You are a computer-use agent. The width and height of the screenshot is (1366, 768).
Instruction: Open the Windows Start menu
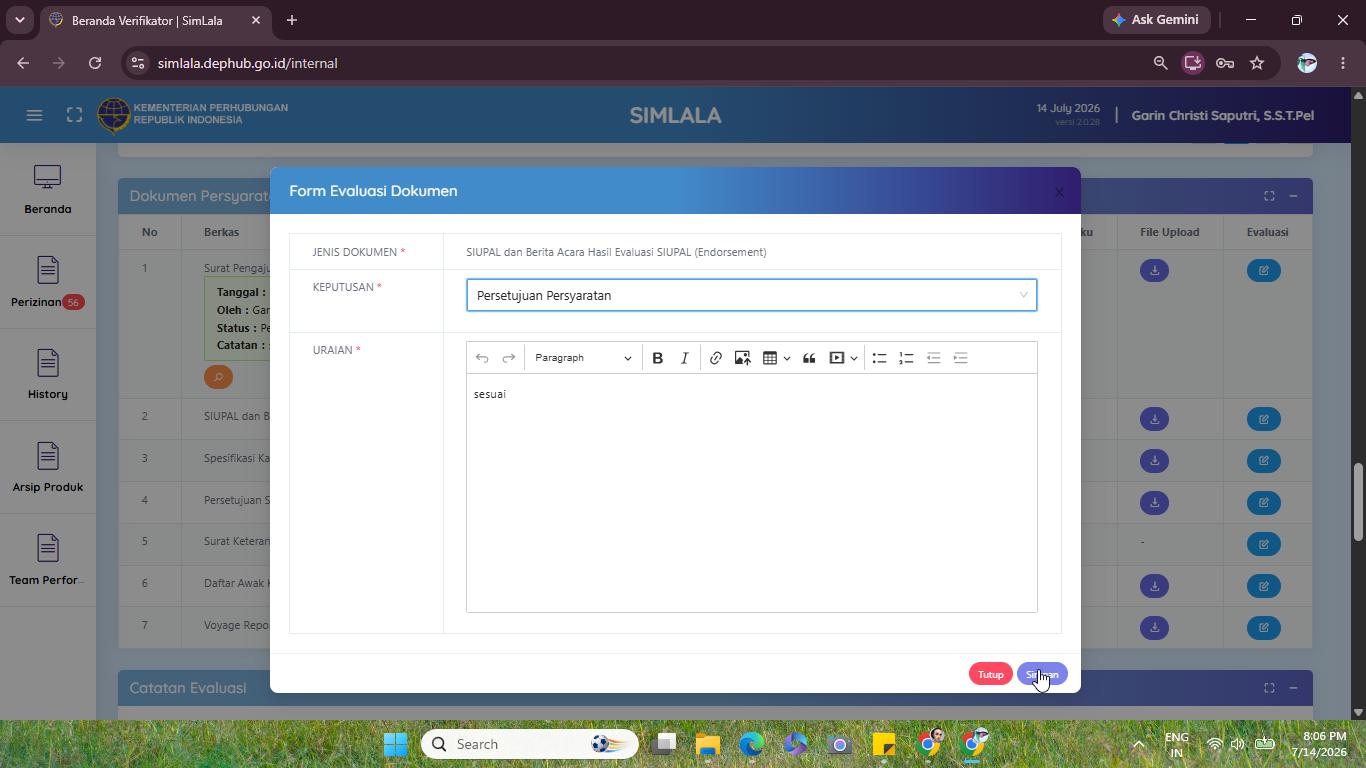[x=396, y=744]
